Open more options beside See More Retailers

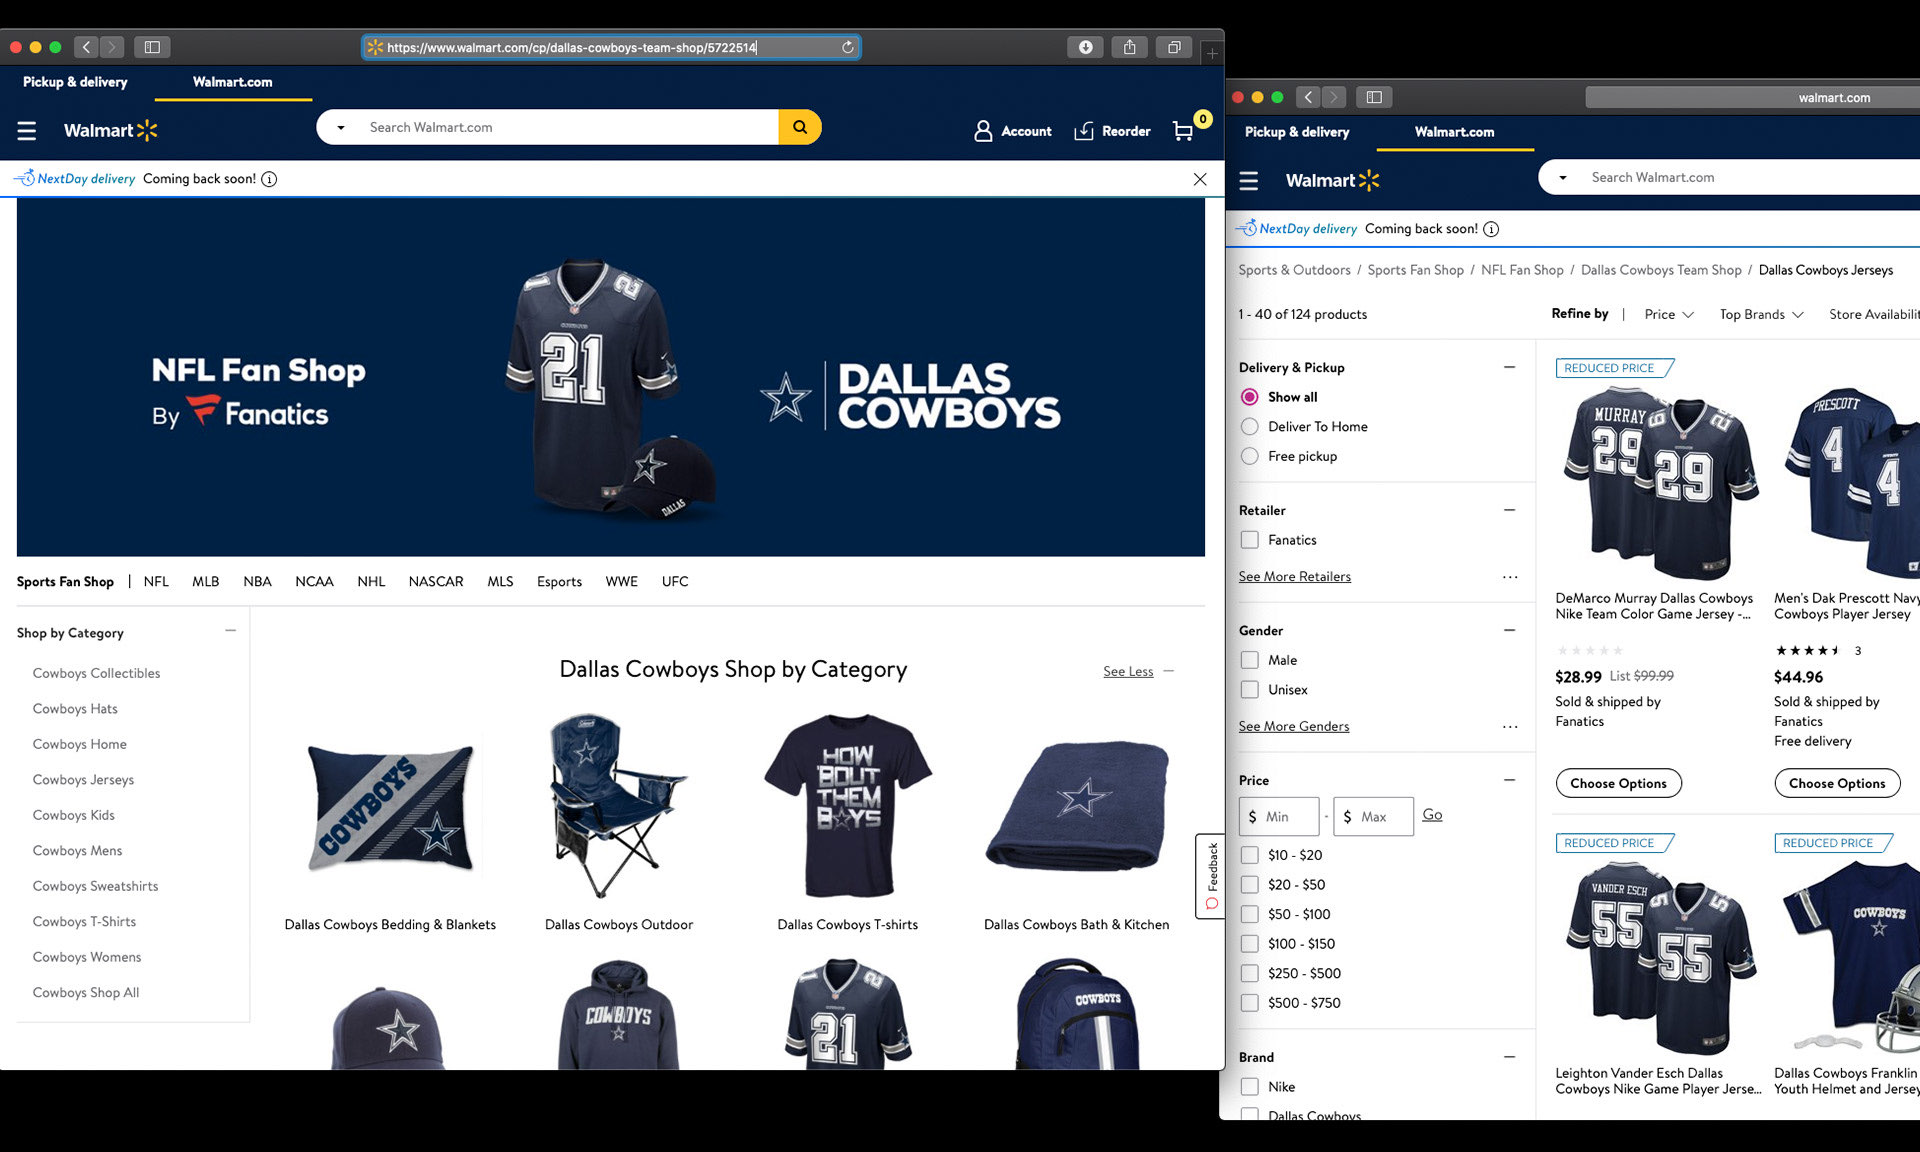pyautogui.click(x=1510, y=577)
